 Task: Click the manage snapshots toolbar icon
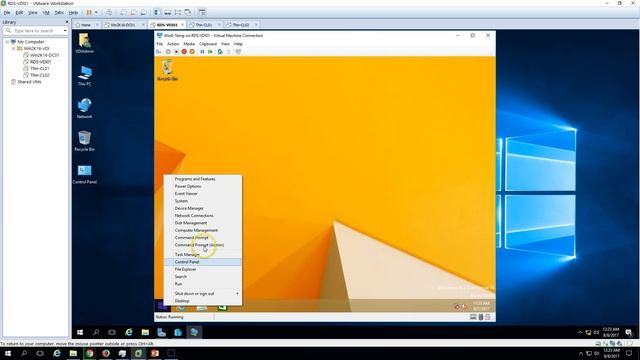(143, 13)
